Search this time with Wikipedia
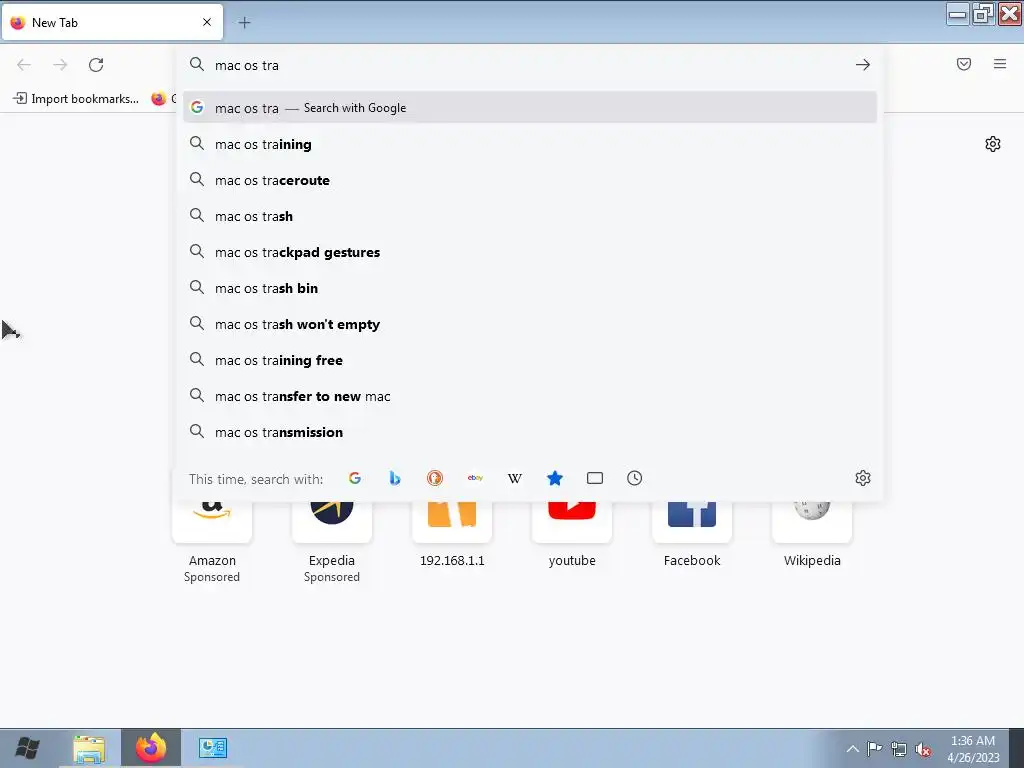Viewport: 1024px width, 768px height. point(515,478)
